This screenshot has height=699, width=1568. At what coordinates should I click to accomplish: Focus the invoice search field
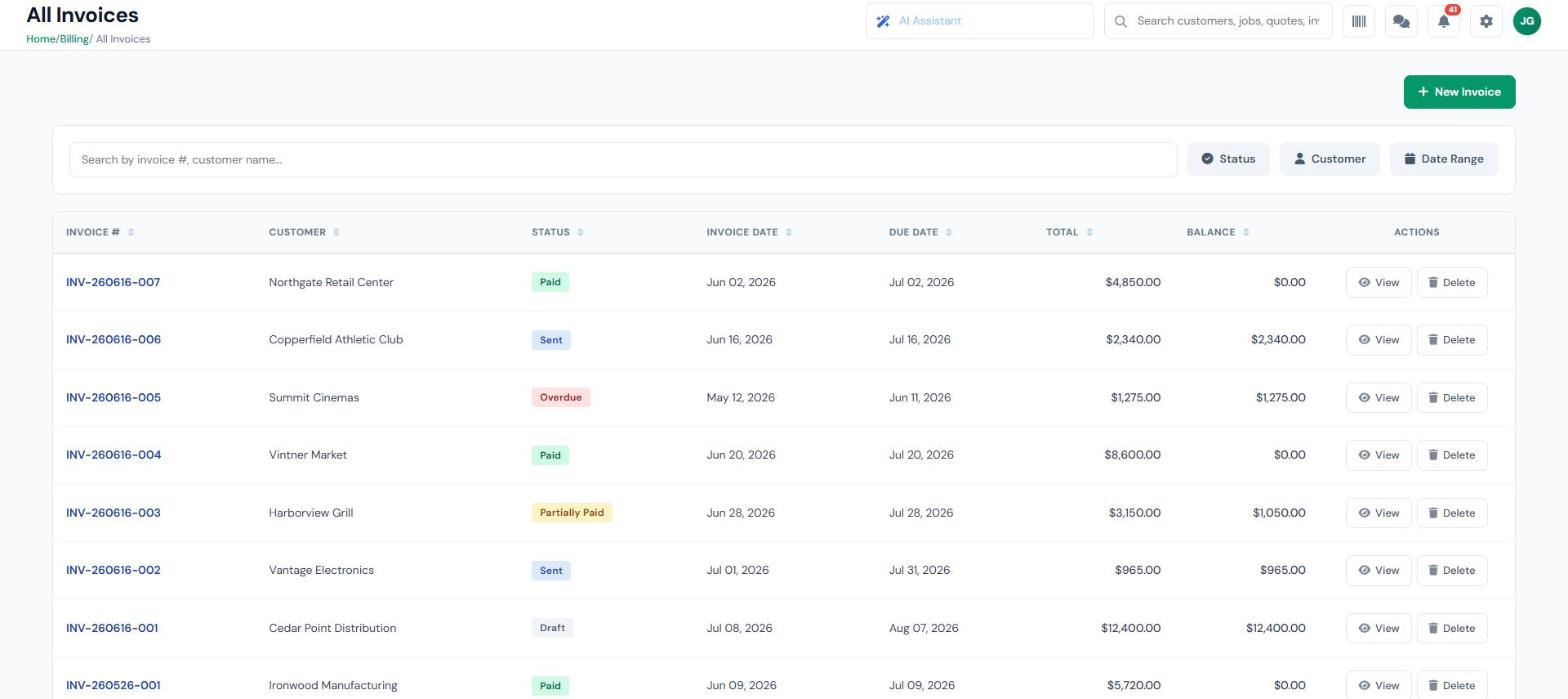point(623,160)
